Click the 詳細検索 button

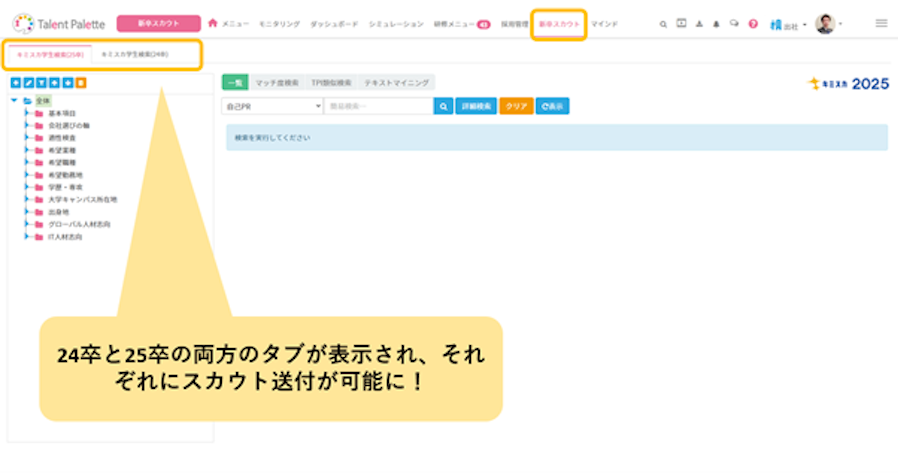[476, 106]
